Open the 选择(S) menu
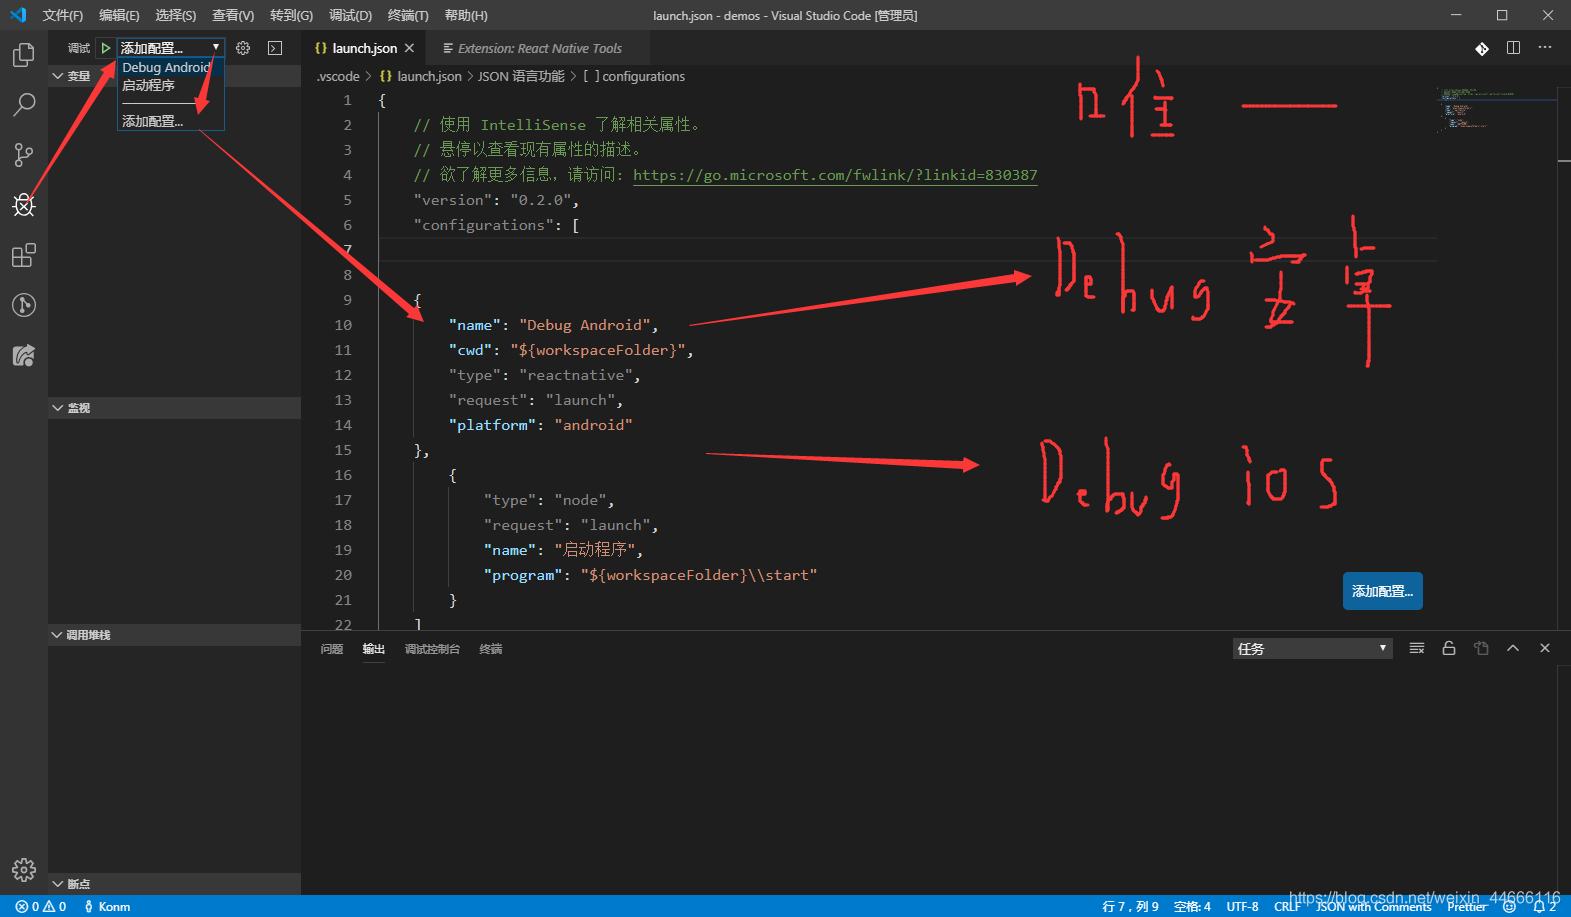 [x=176, y=15]
